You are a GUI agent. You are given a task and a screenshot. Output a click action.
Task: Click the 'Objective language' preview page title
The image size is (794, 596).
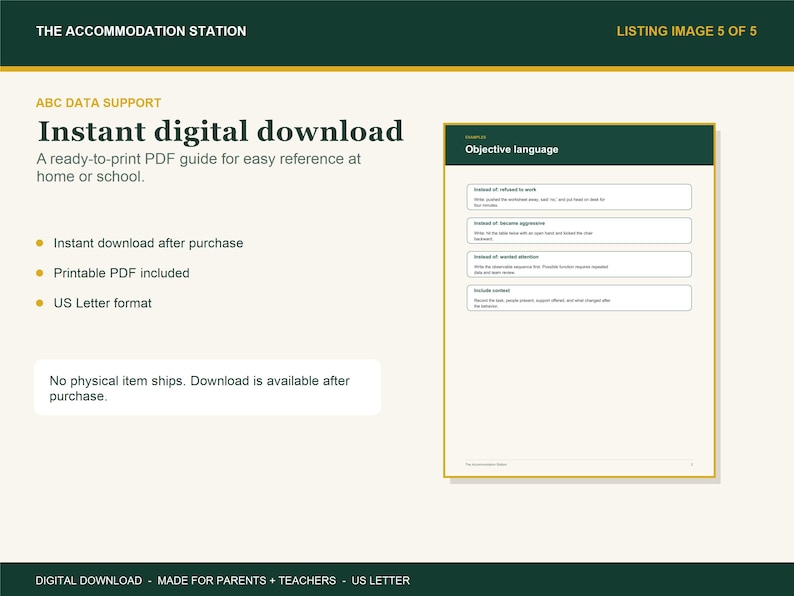click(511, 149)
